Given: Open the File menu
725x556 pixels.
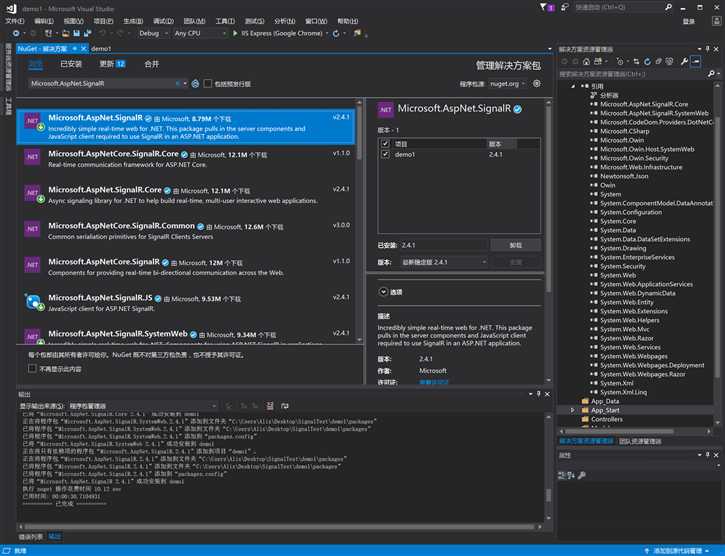Looking at the screenshot, I should (x=14, y=21).
